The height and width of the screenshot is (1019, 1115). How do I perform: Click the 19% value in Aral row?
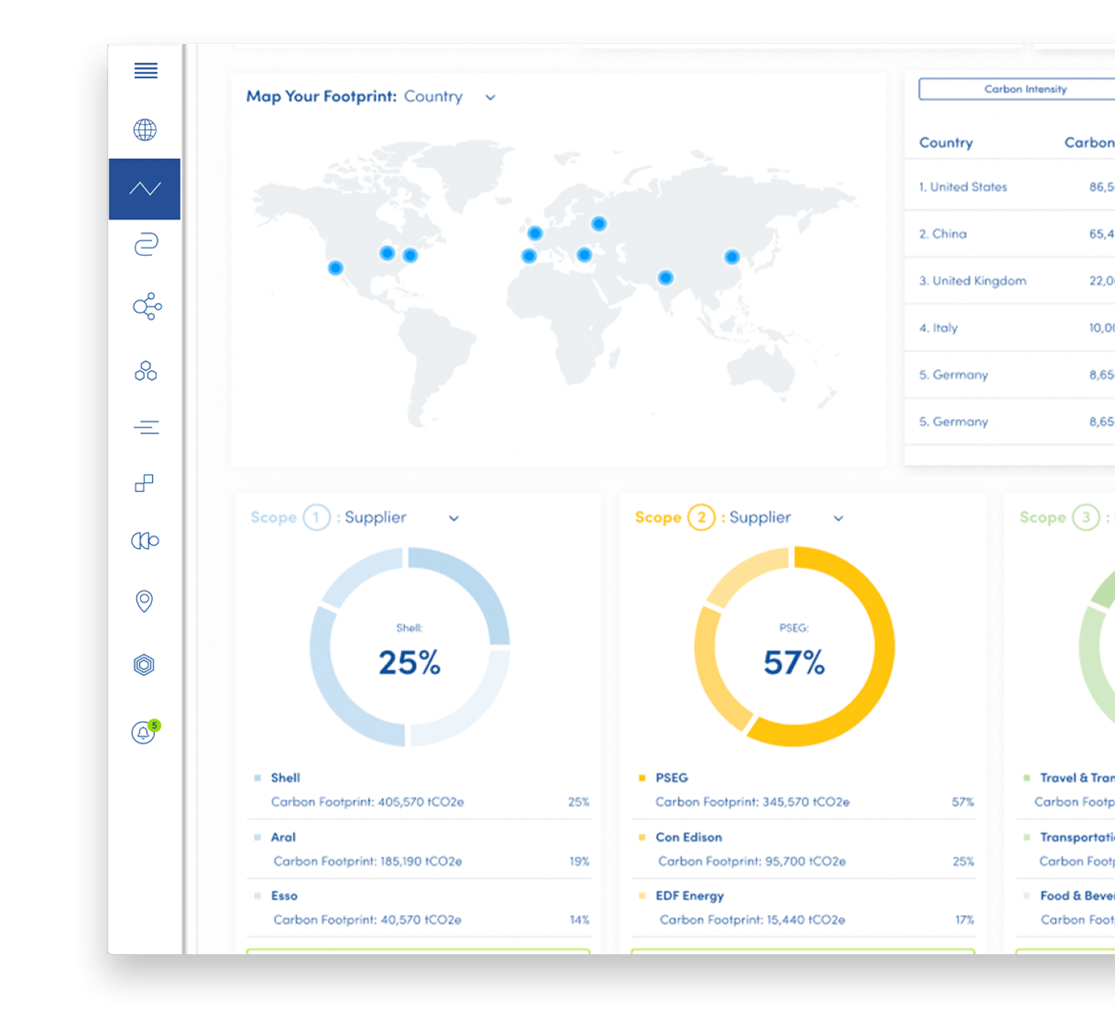point(579,861)
